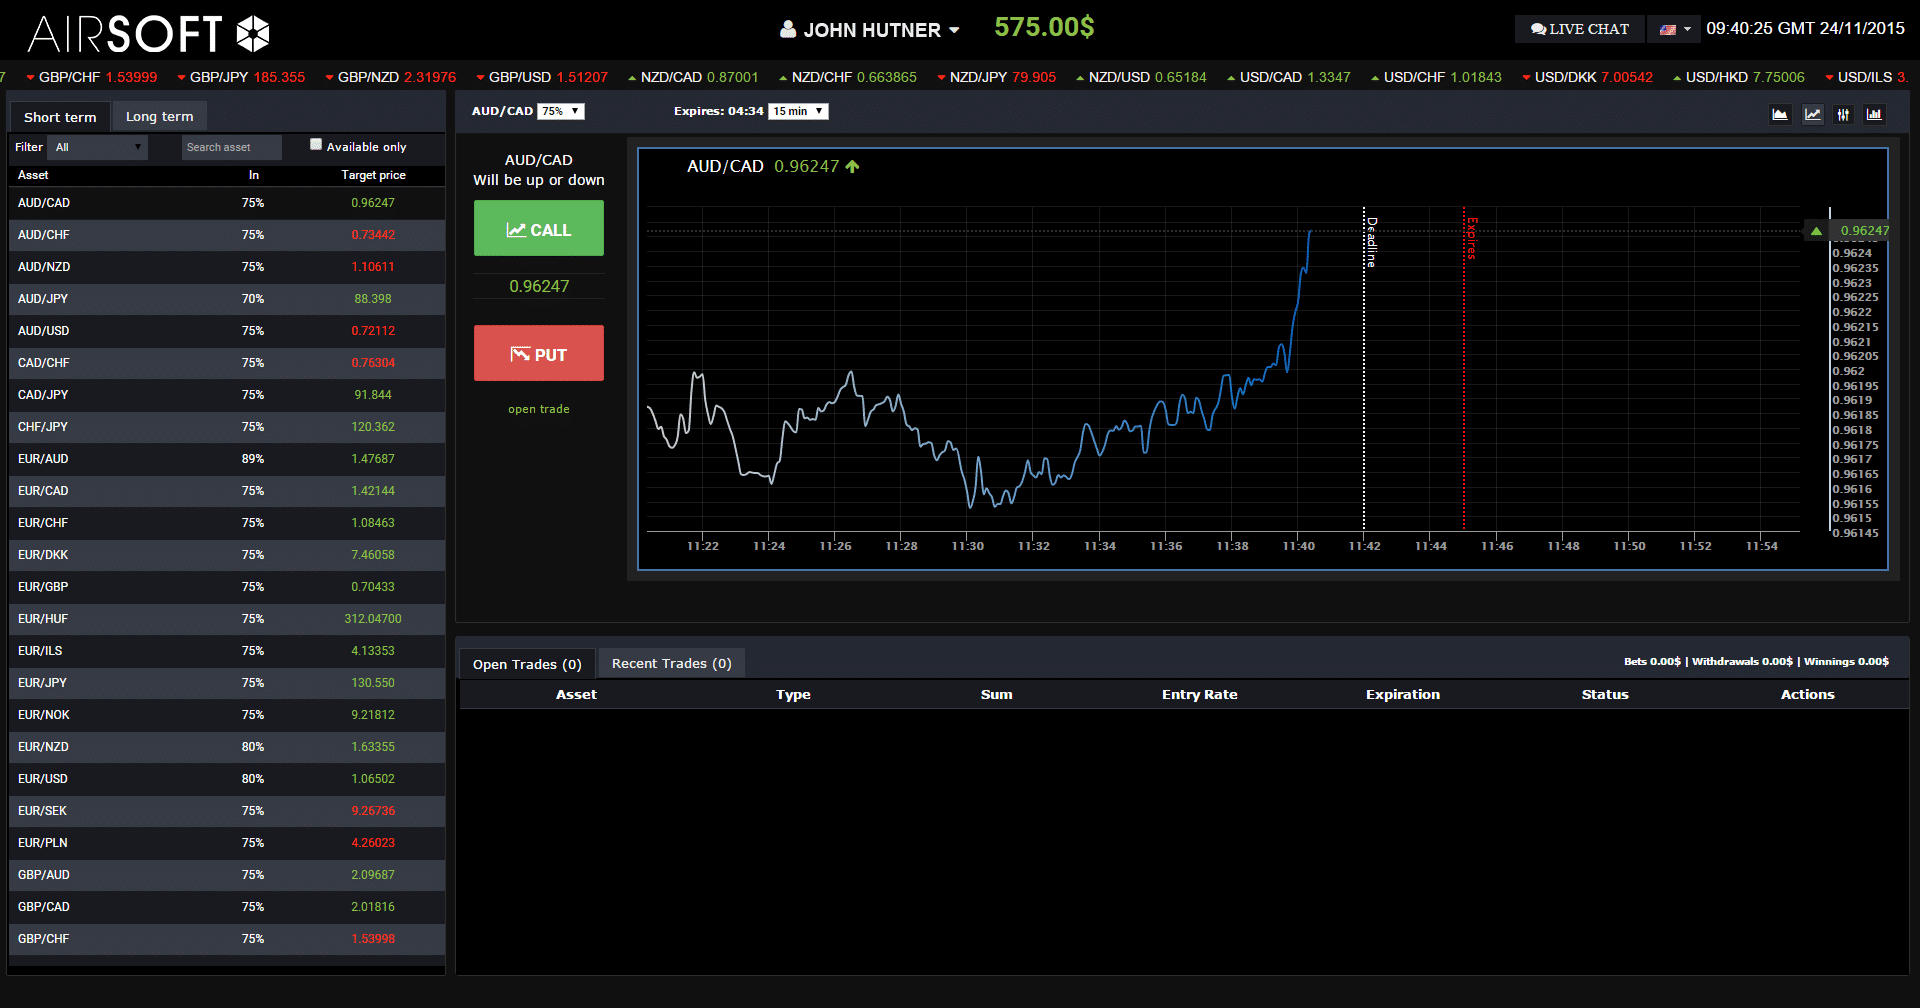Open the Filter All dropdown

pyautogui.click(x=98, y=148)
